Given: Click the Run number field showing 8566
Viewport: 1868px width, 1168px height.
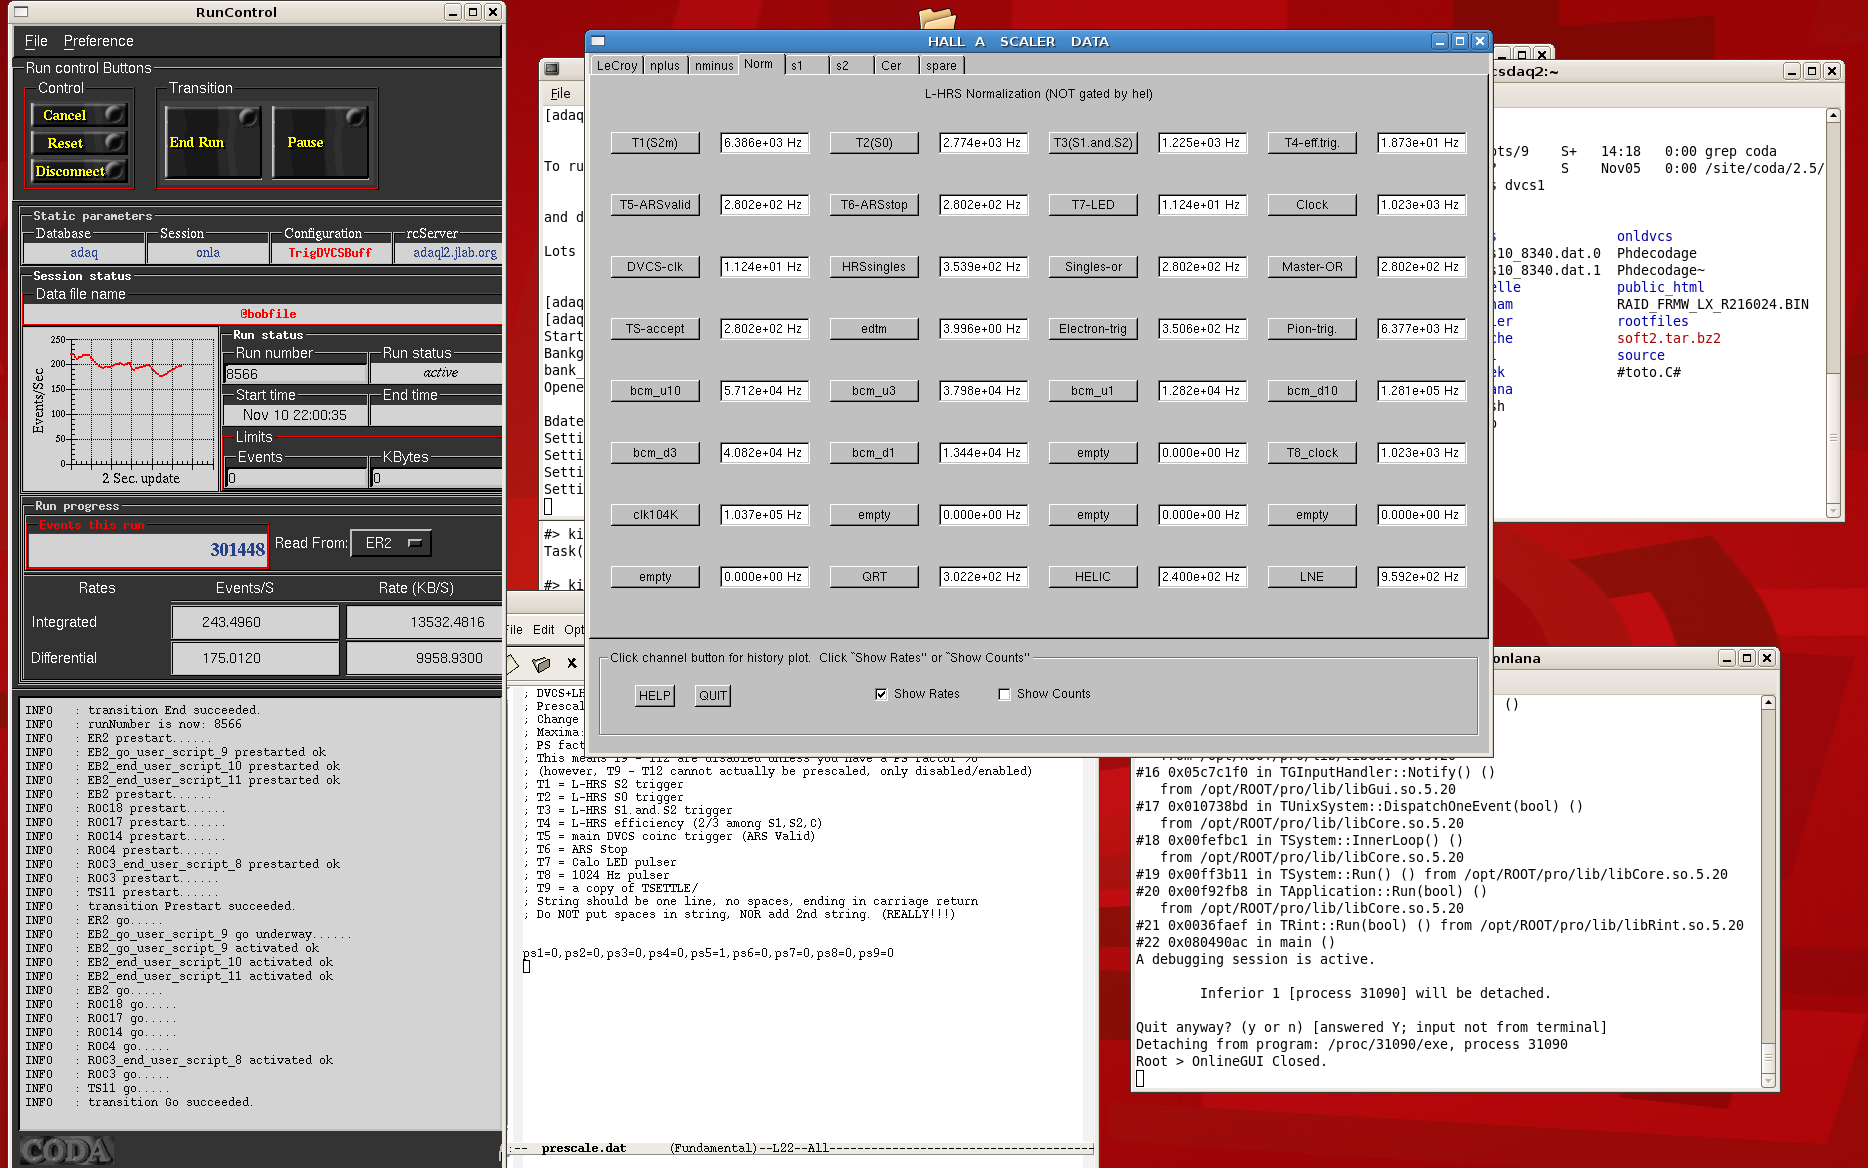Looking at the screenshot, I should 295,374.
